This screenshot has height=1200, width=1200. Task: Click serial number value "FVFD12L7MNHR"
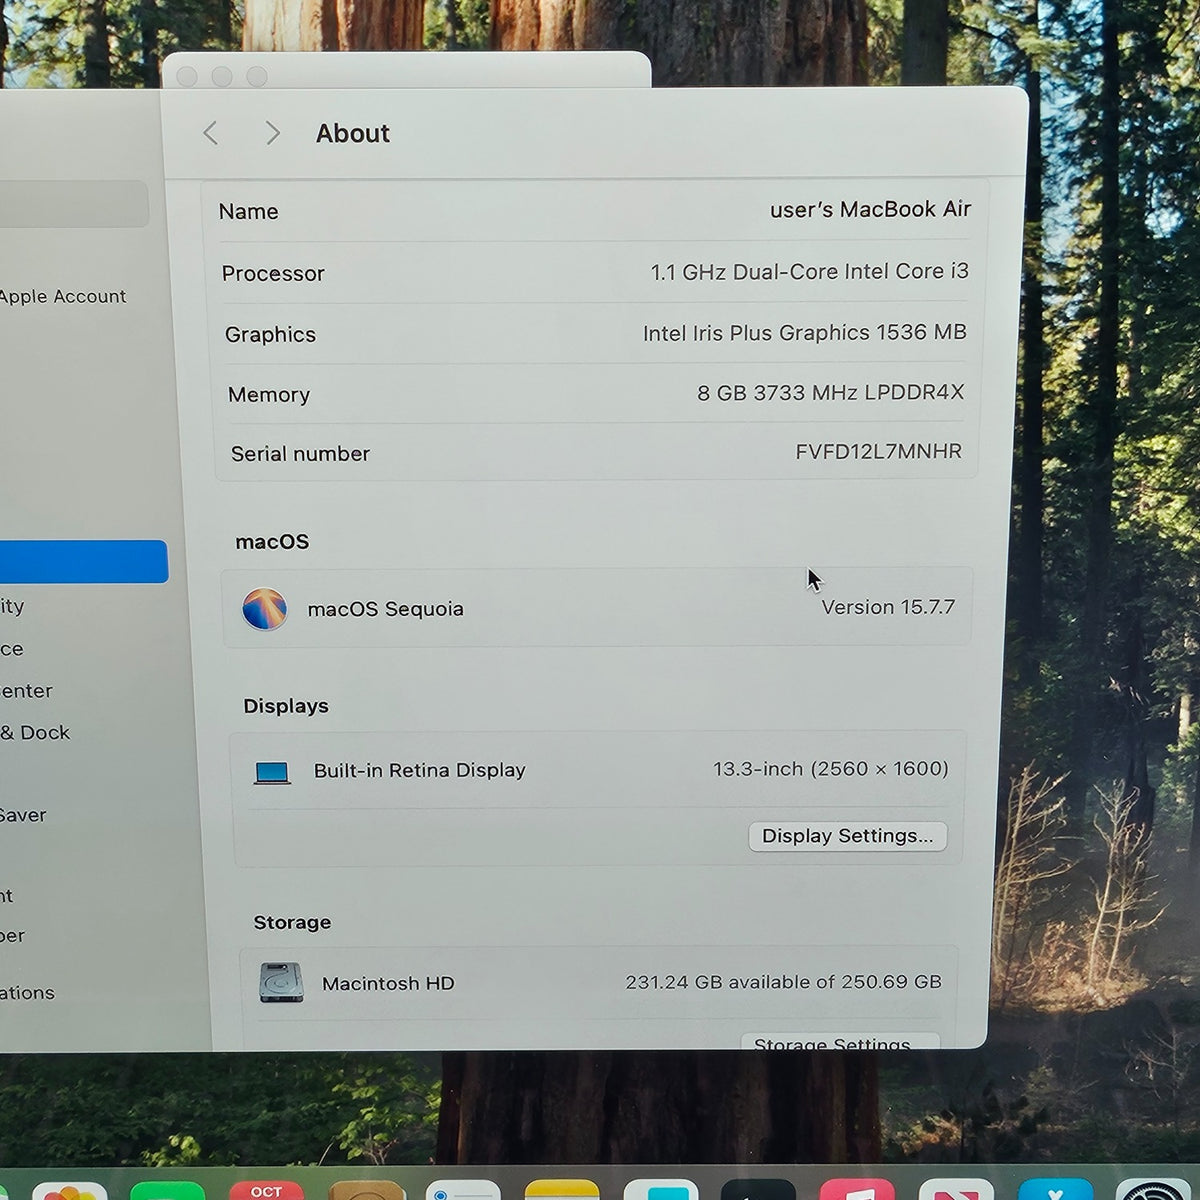(878, 452)
